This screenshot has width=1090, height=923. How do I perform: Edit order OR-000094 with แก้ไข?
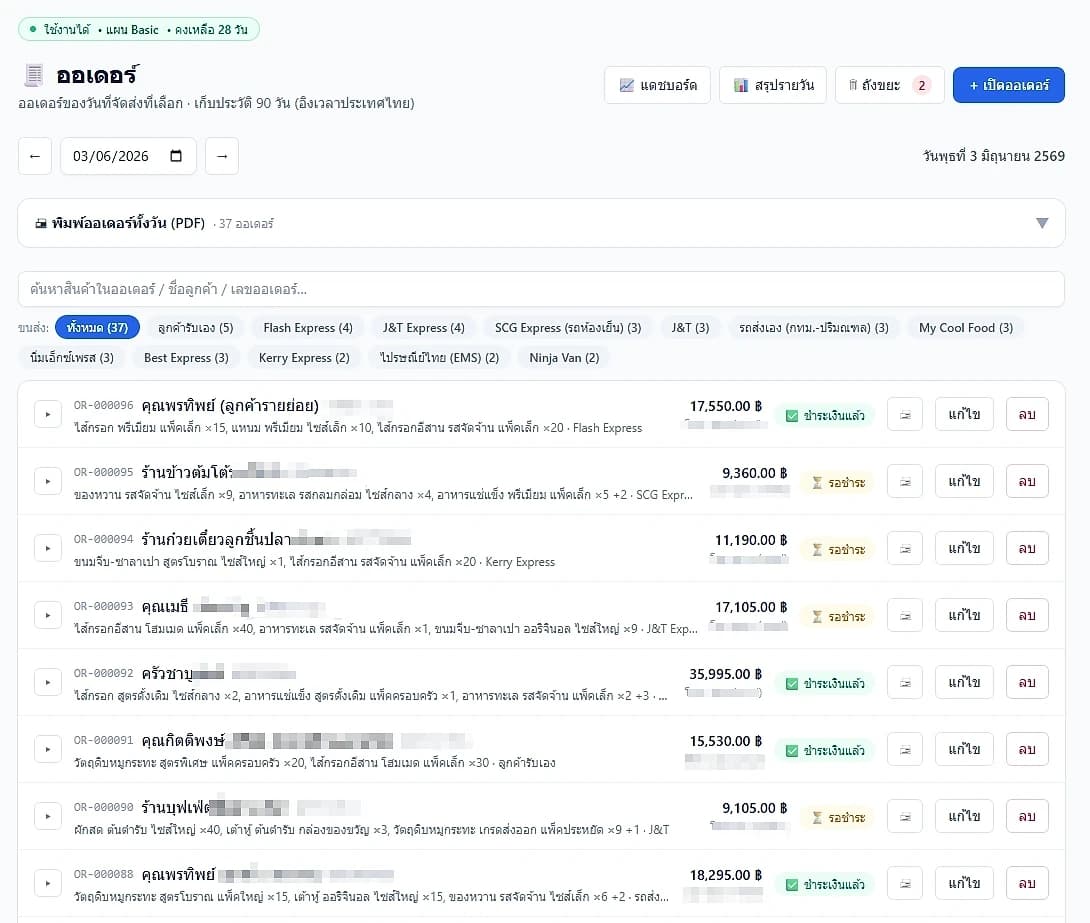964,548
